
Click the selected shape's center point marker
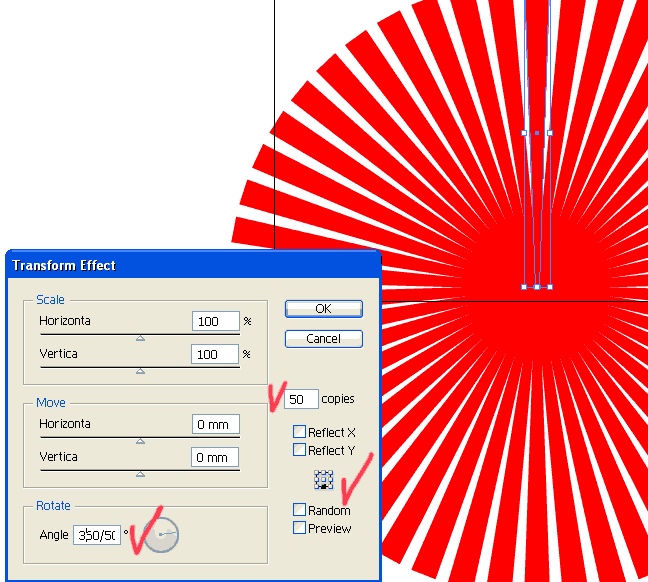pyautogui.click(x=537, y=133)
